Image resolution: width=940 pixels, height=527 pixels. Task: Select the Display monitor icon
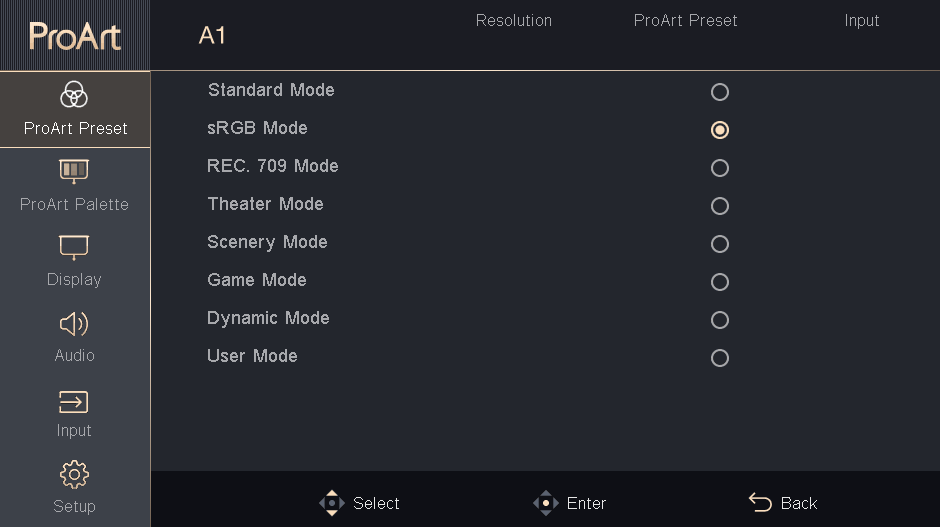(75, 247)
